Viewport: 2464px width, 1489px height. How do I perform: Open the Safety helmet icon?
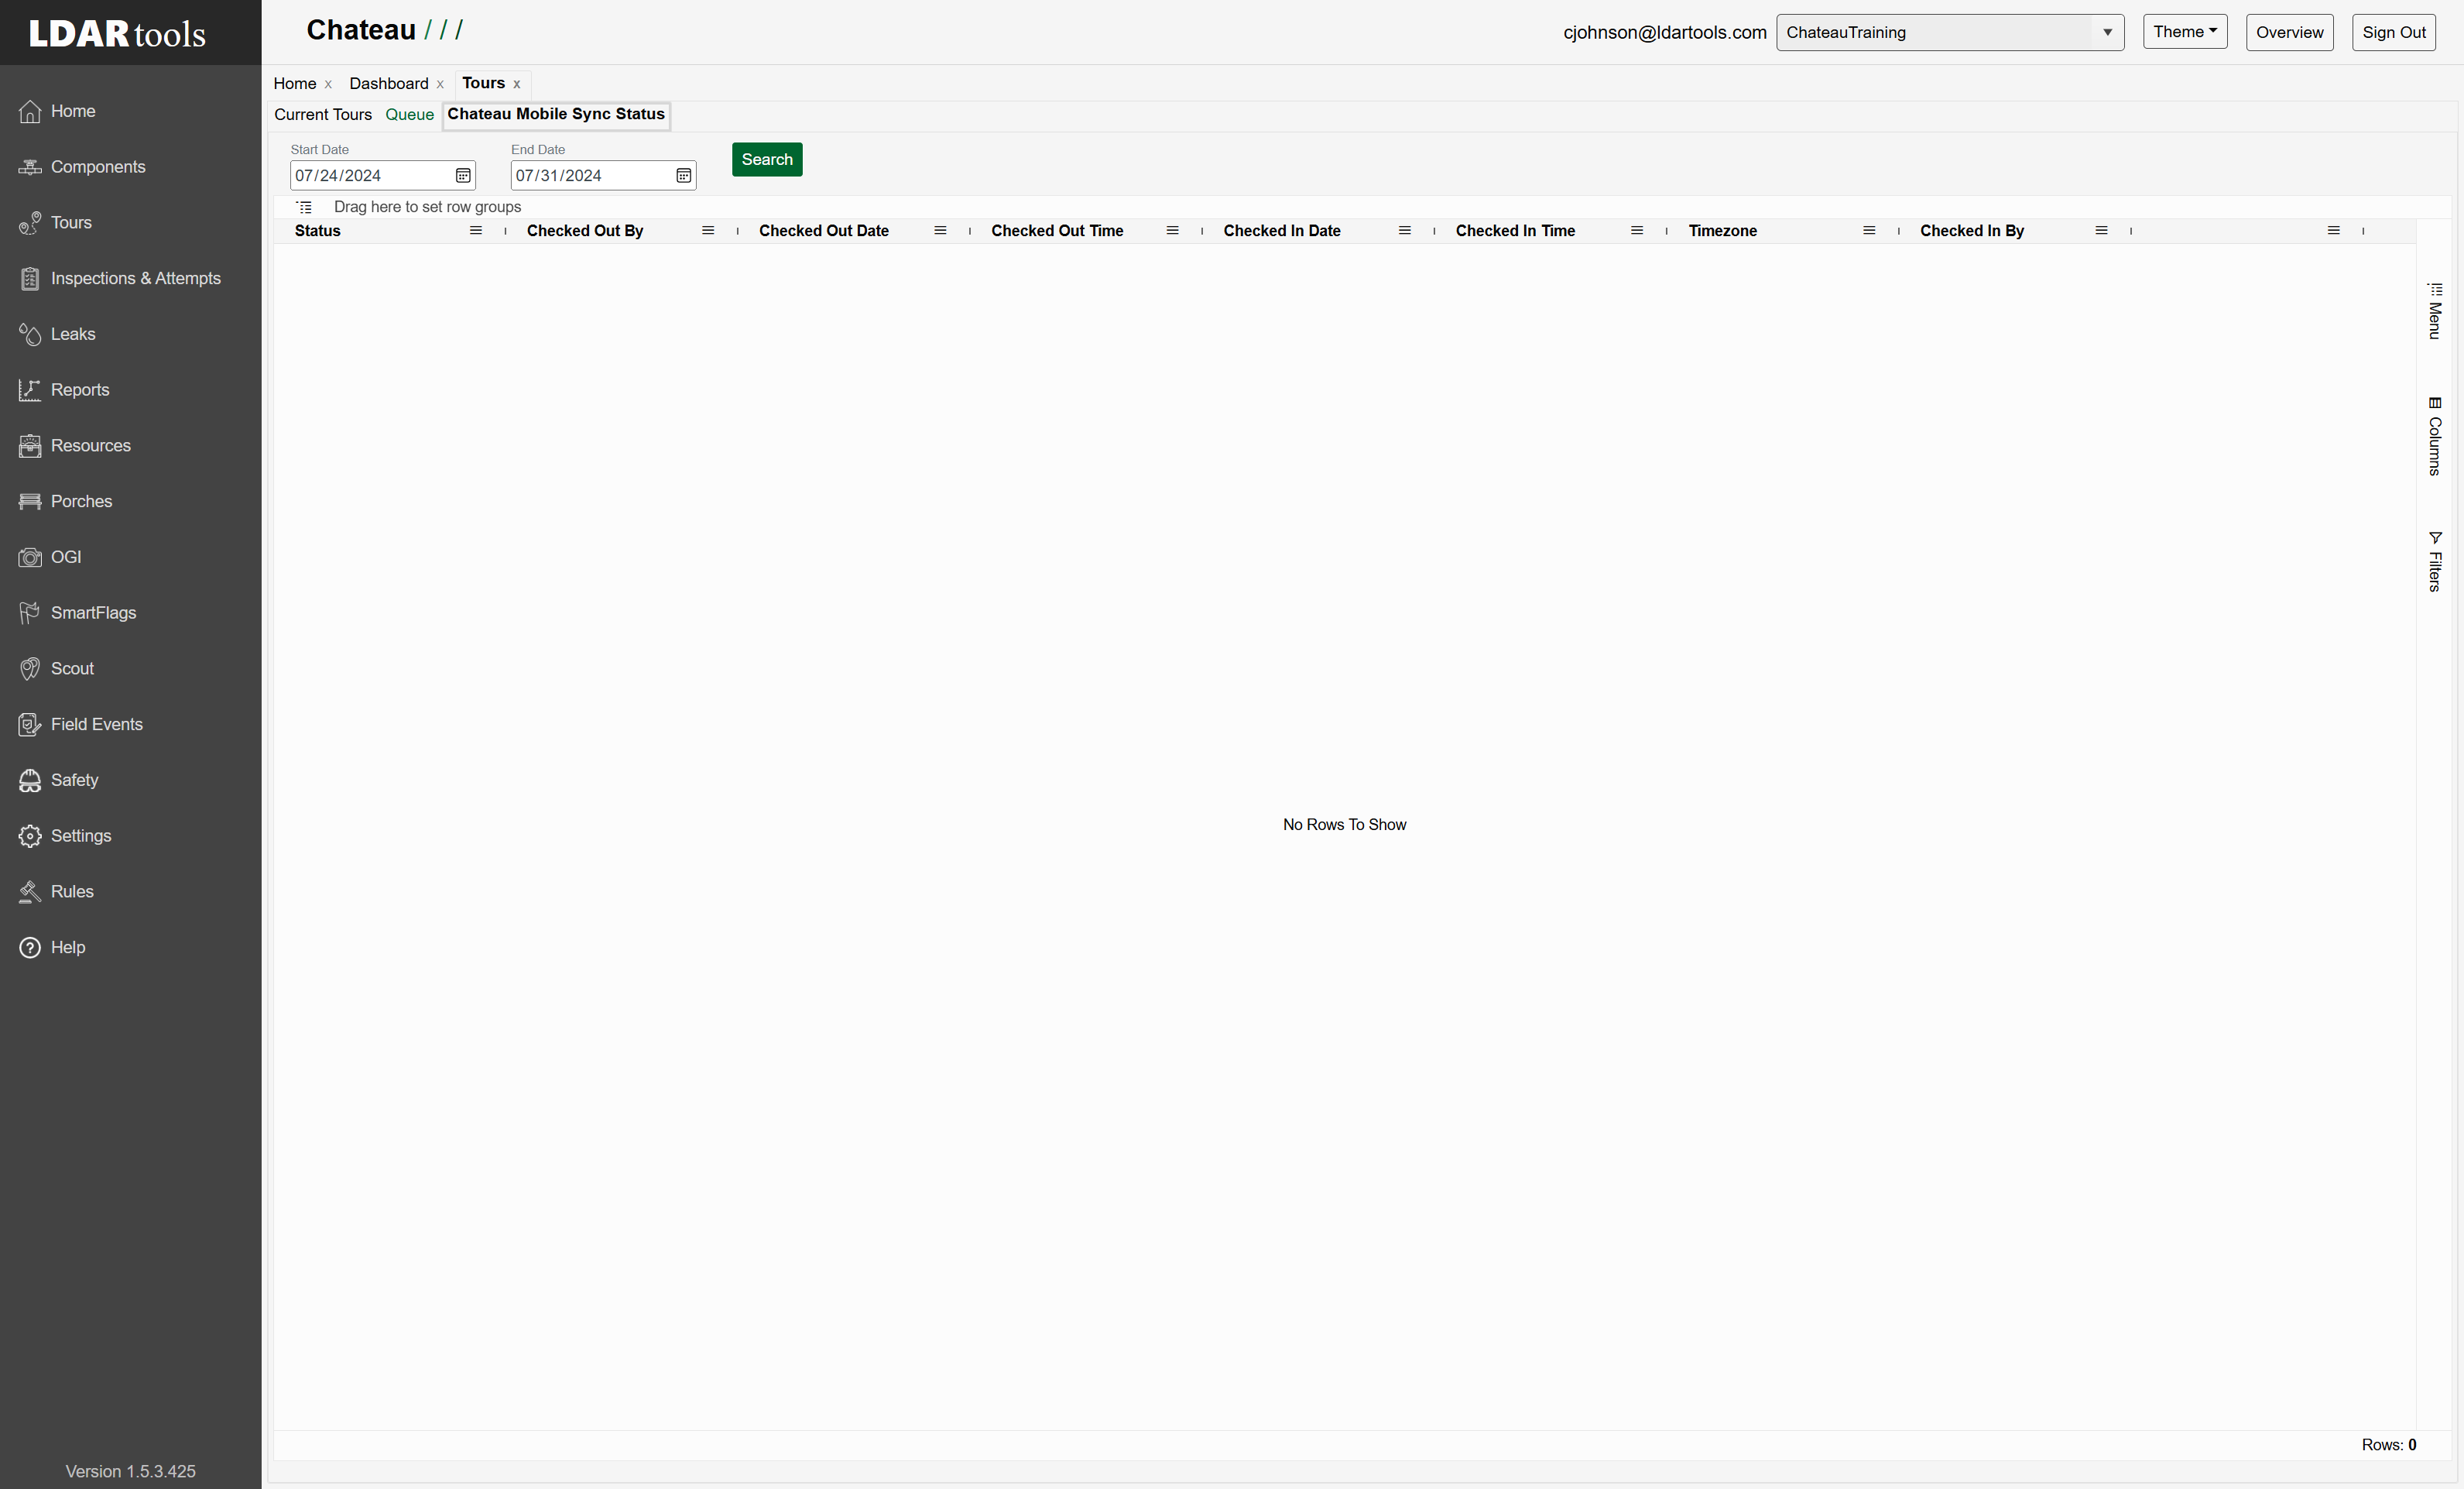pyautogui.click(x=30, y=780)
